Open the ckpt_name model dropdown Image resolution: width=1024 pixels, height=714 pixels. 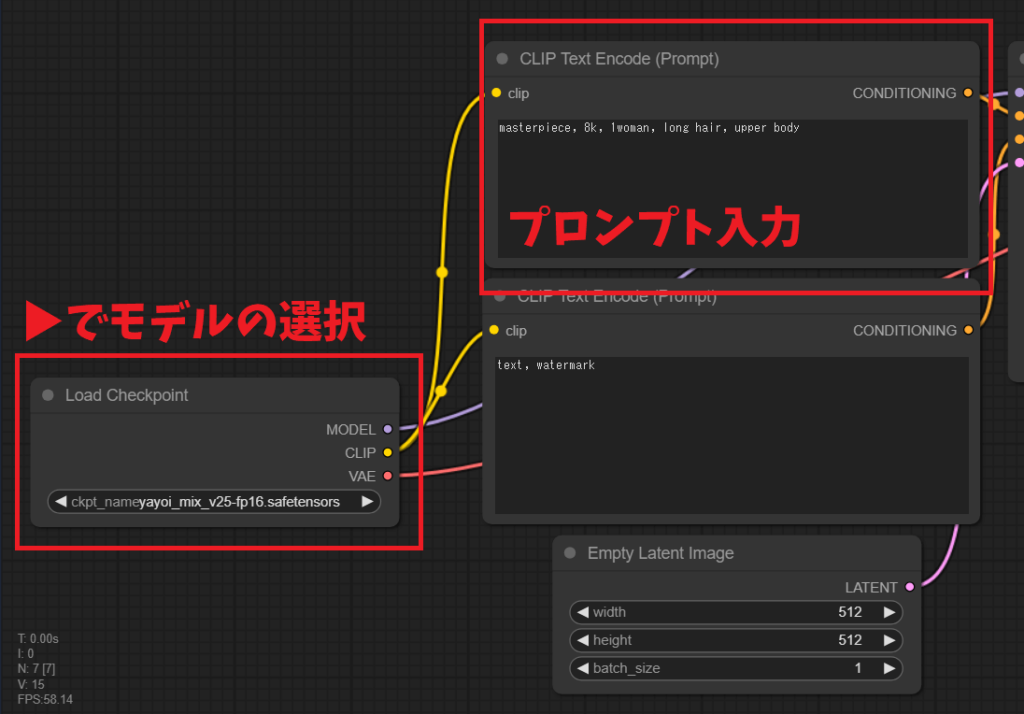pyautogui.click(x=214, y=502)
